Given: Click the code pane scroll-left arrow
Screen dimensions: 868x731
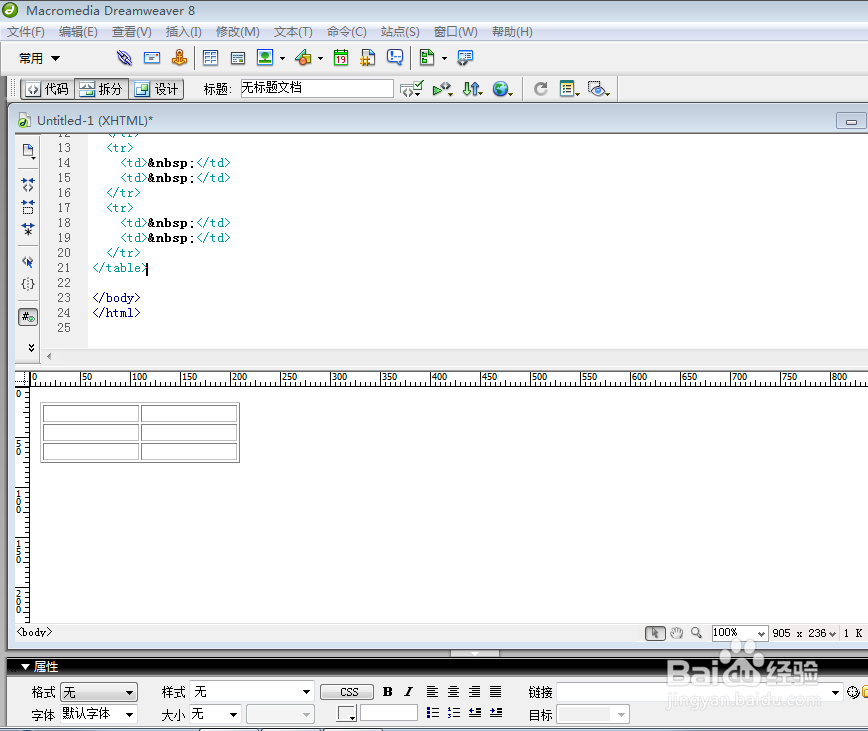Looking at the screenshot, I should (49, 356).
